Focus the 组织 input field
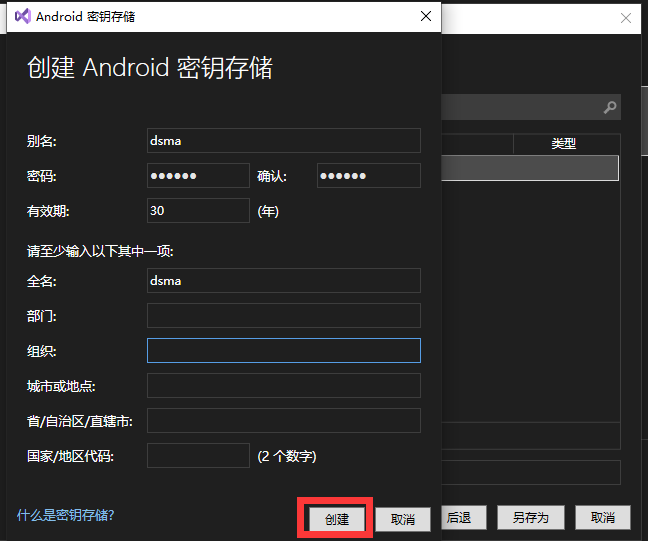 pos(284,350)
